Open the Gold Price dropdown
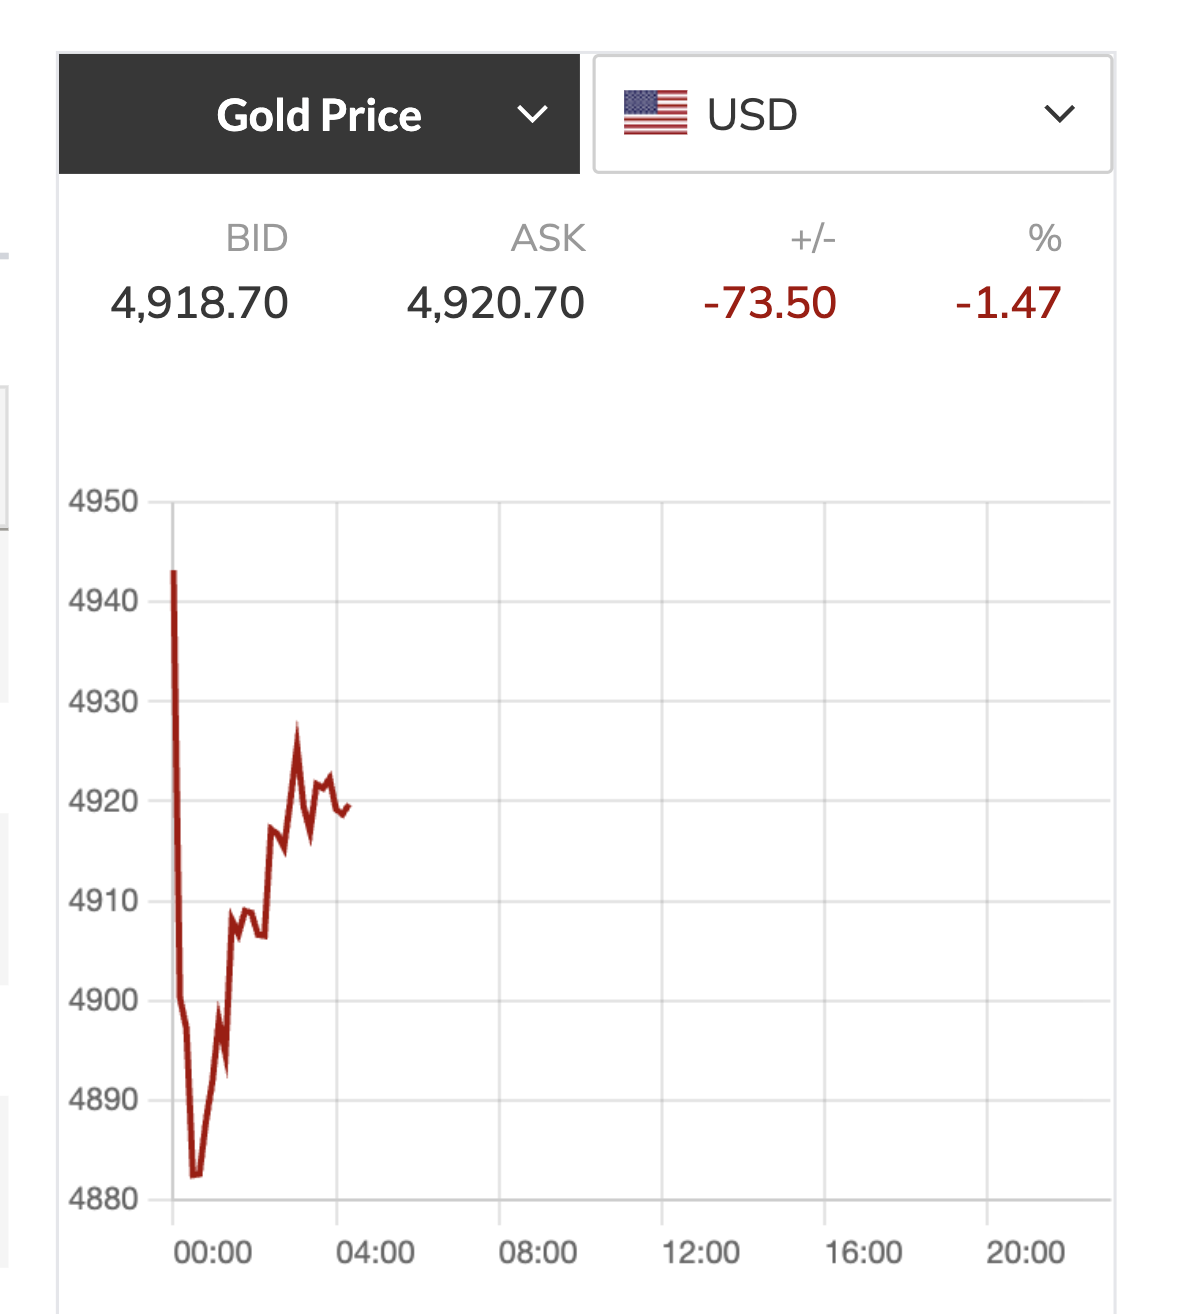This screenshot has width=1200, height=1314. click(x=319, y=115)
